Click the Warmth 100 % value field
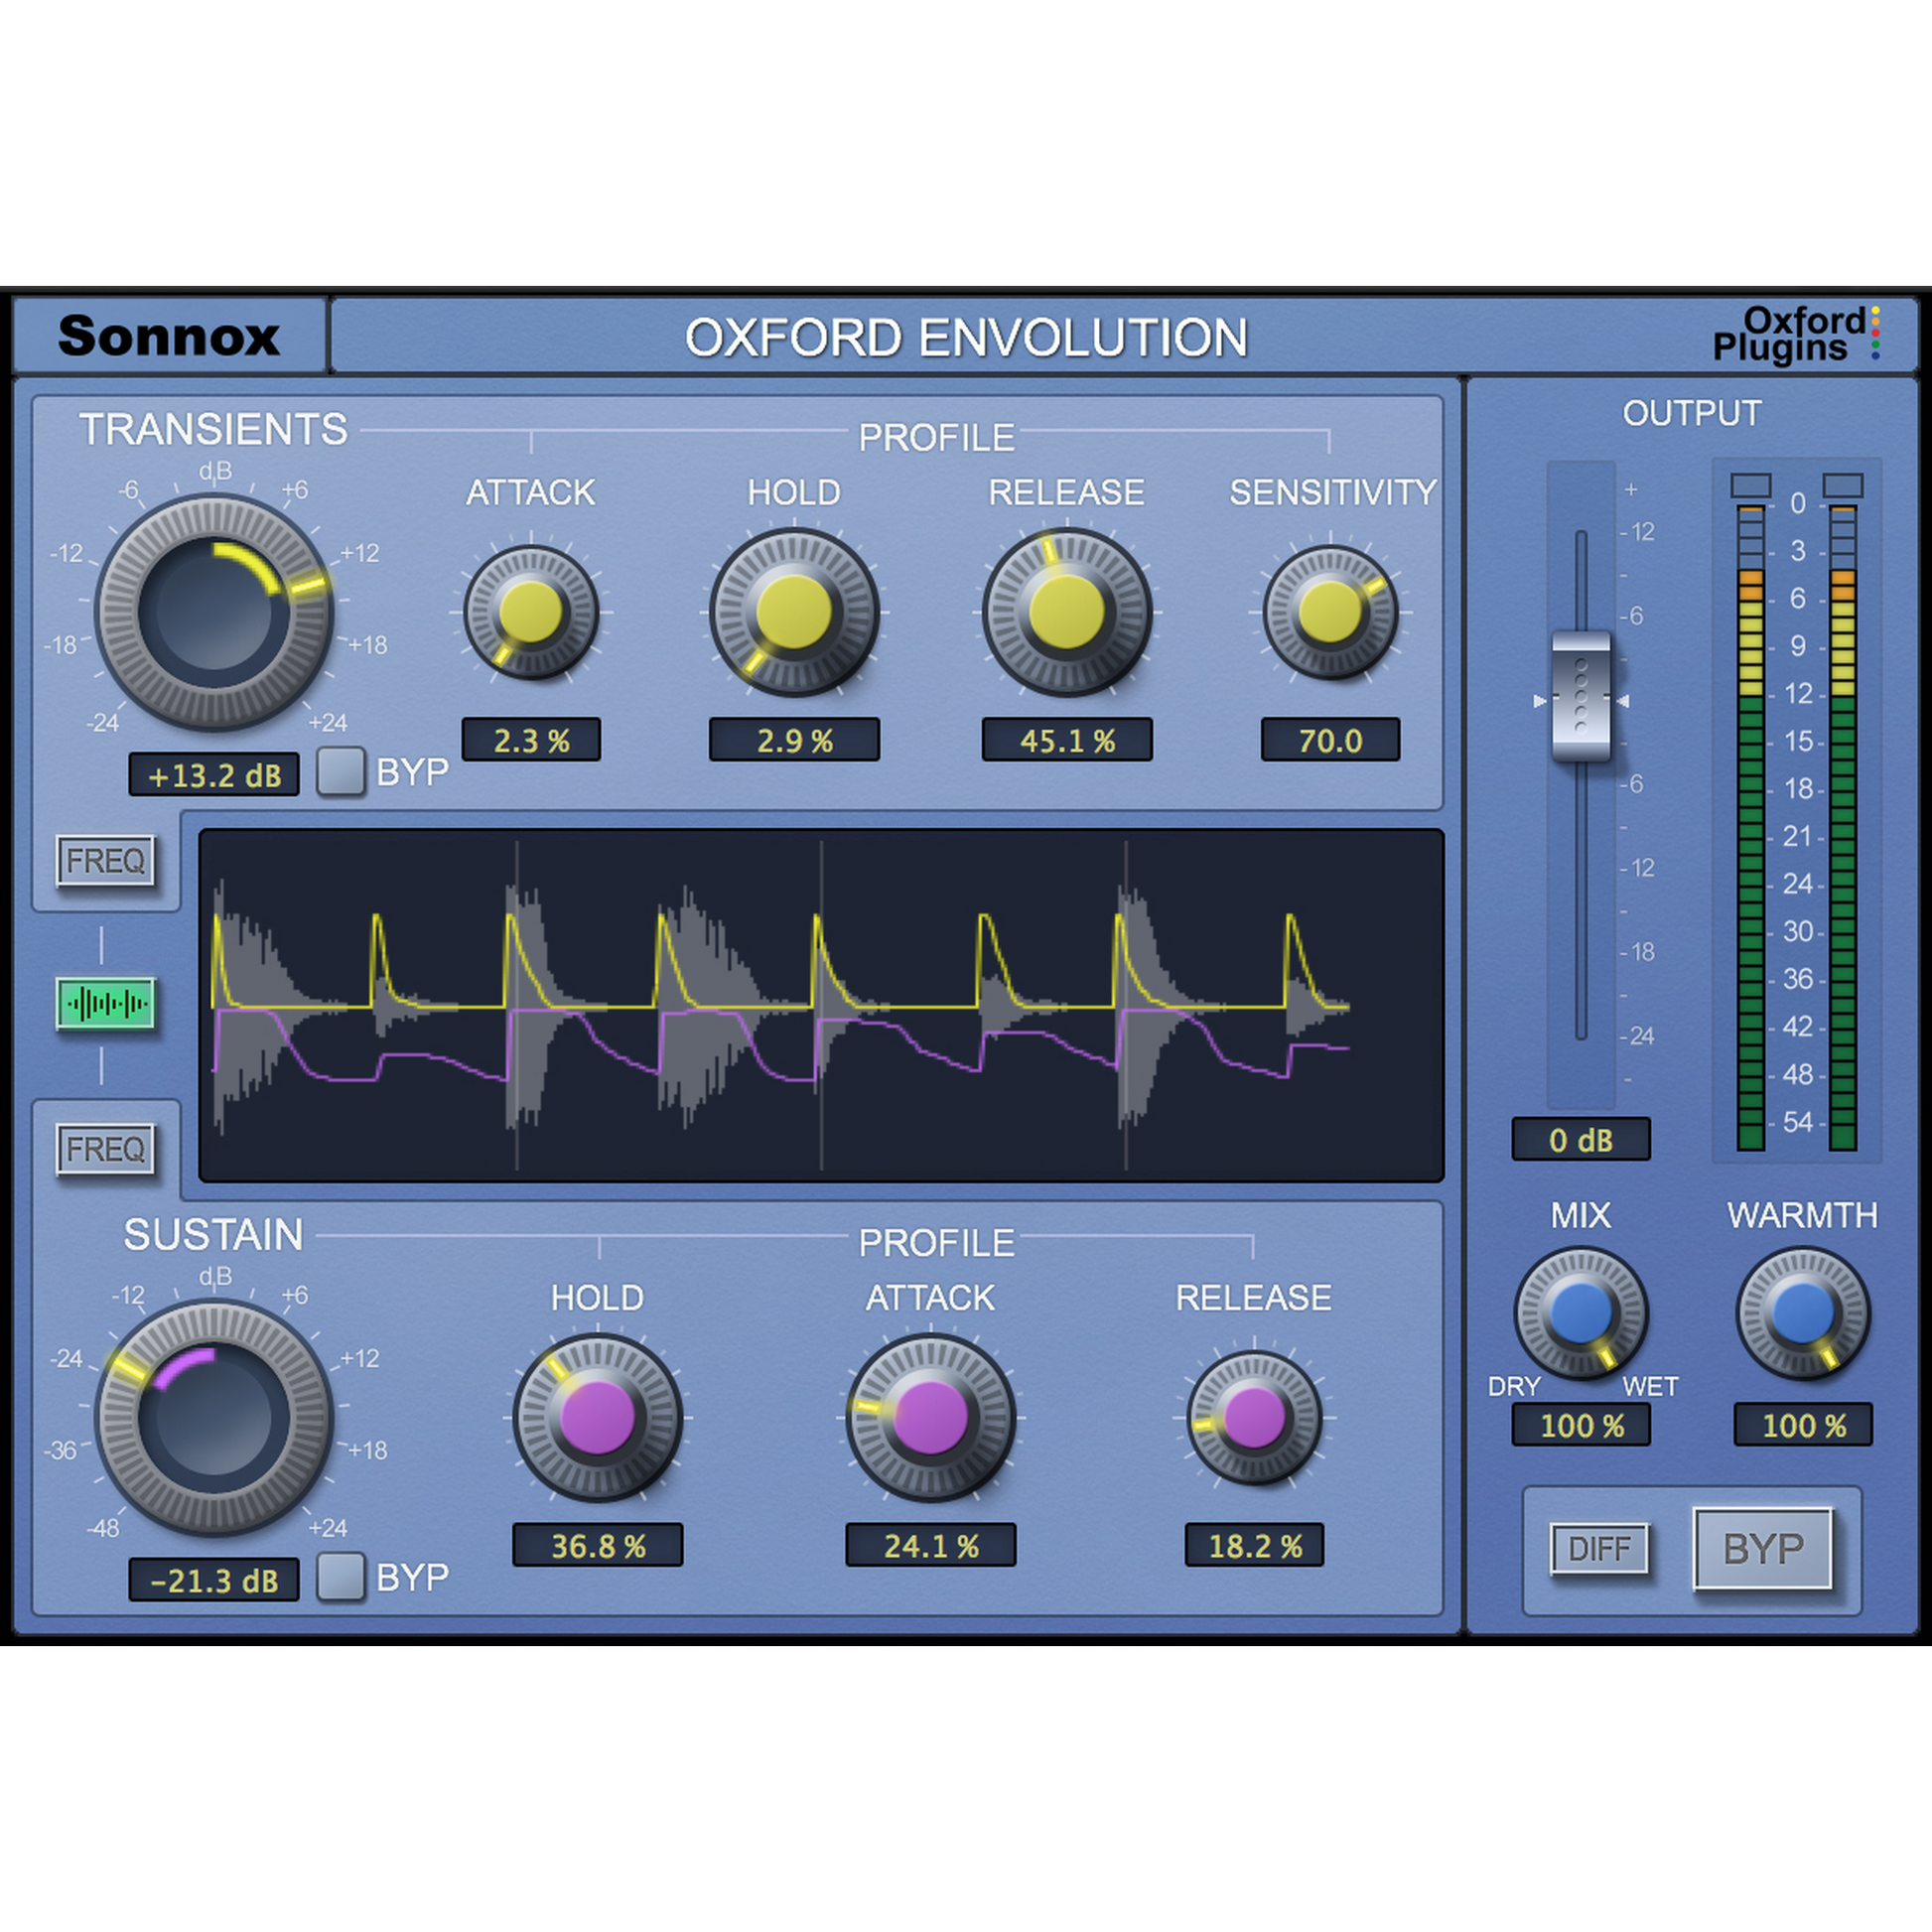The height and width of the screenshot is (1932, 1932). pyautogui.click(x=1803, y=1425)
